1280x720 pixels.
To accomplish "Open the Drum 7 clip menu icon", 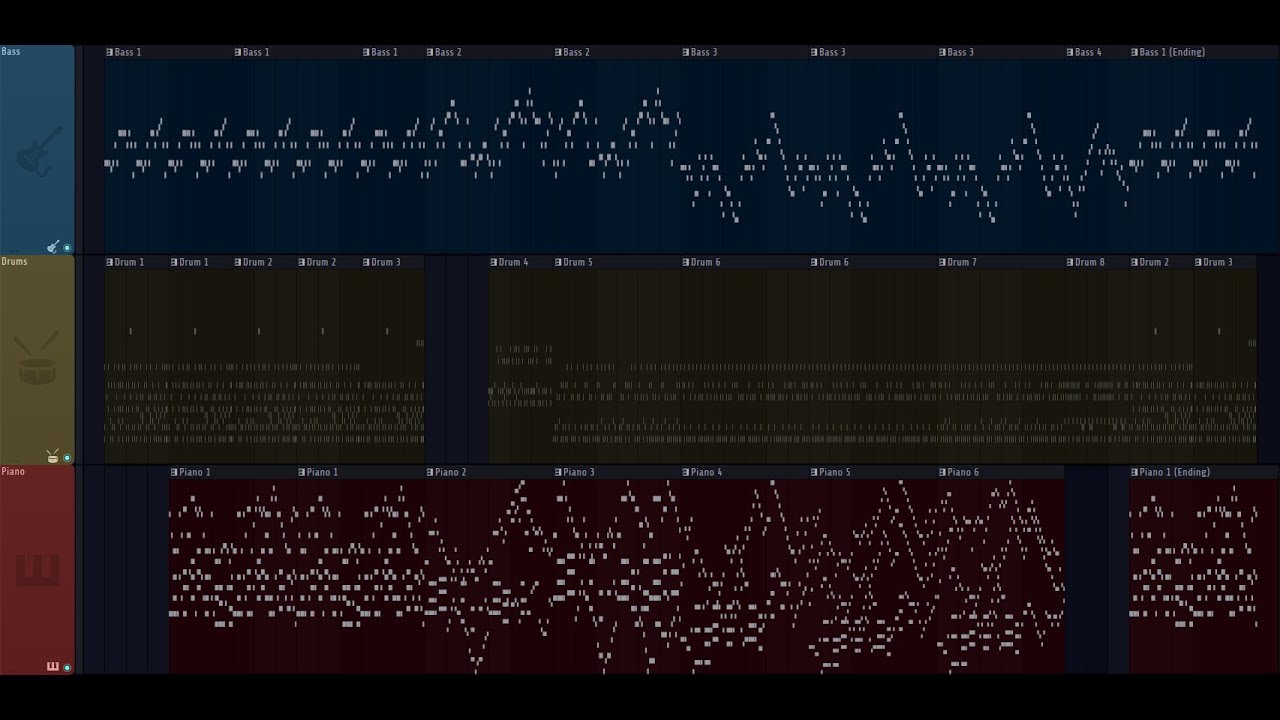I will (x=942, y=262).
